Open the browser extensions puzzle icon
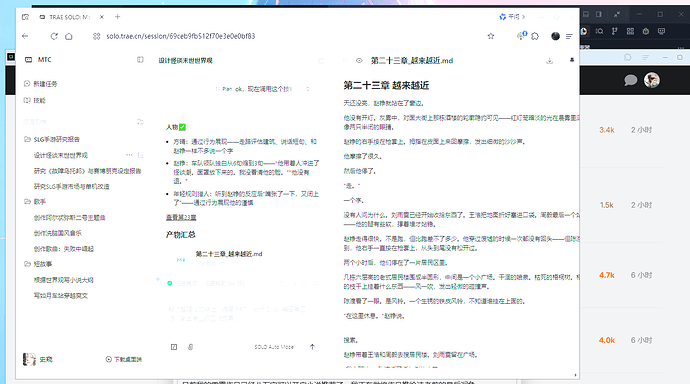 (535, 36)
